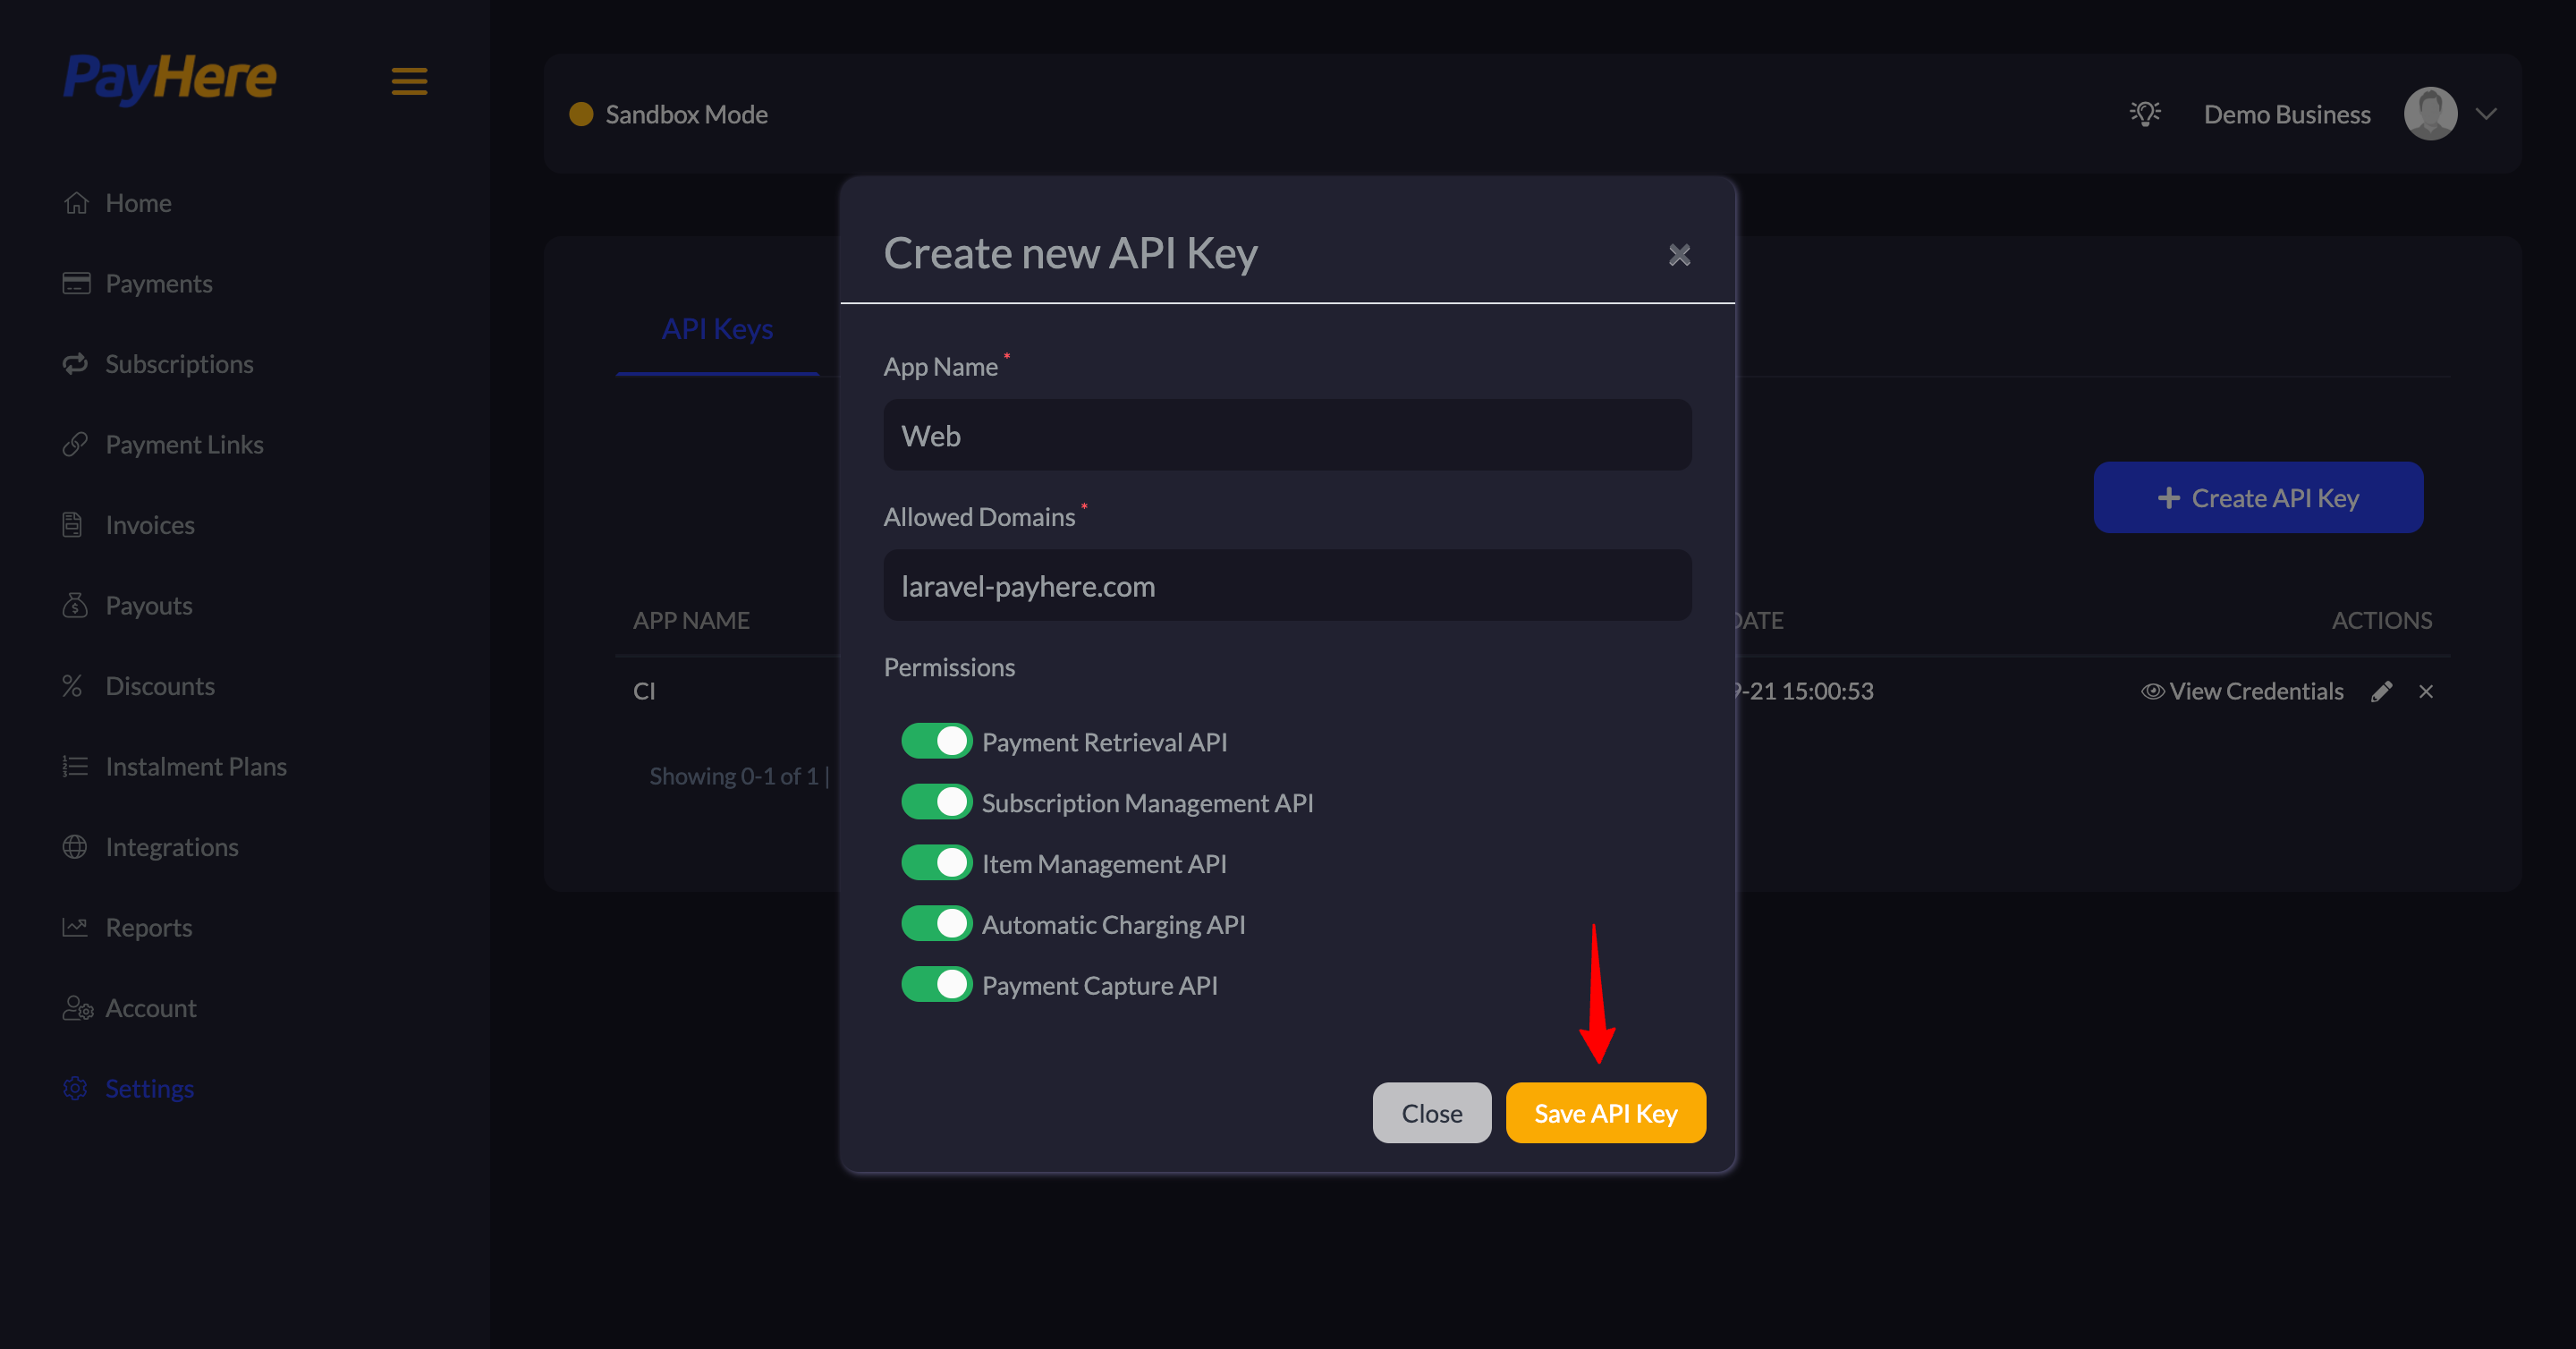Open the Settings gear in sidebar
The image size is (2576, 1349).
click(76, 1088)
